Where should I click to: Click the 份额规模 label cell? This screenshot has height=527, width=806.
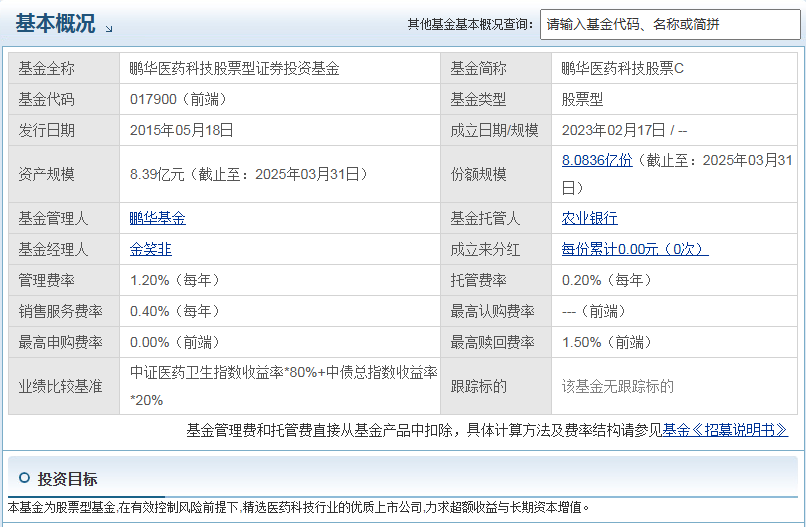tap(496, 174)
